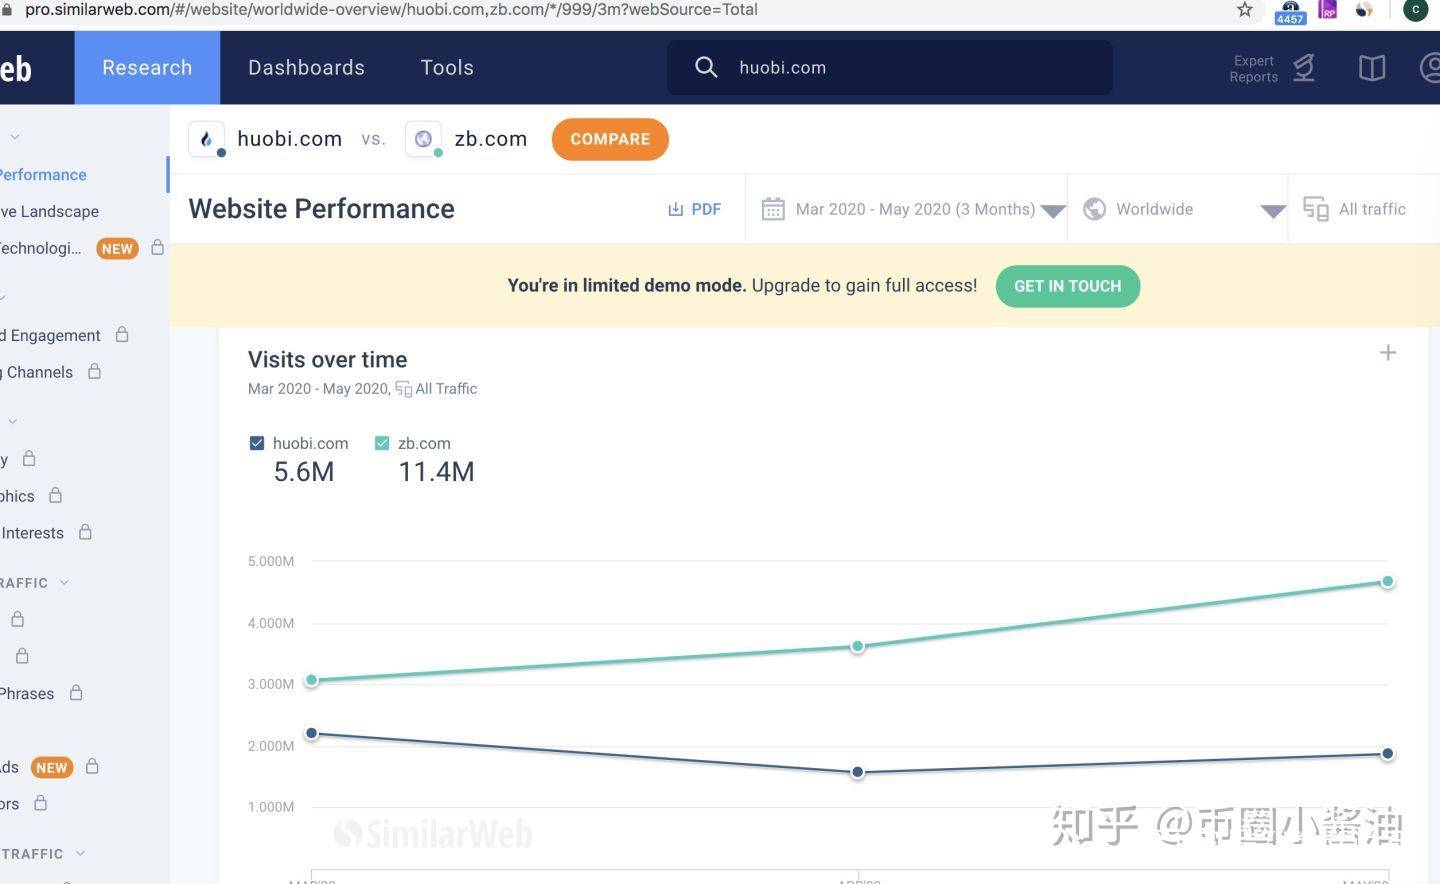1440x884 pixels.
Task: Click zb.com April data point
Action: 857,646
